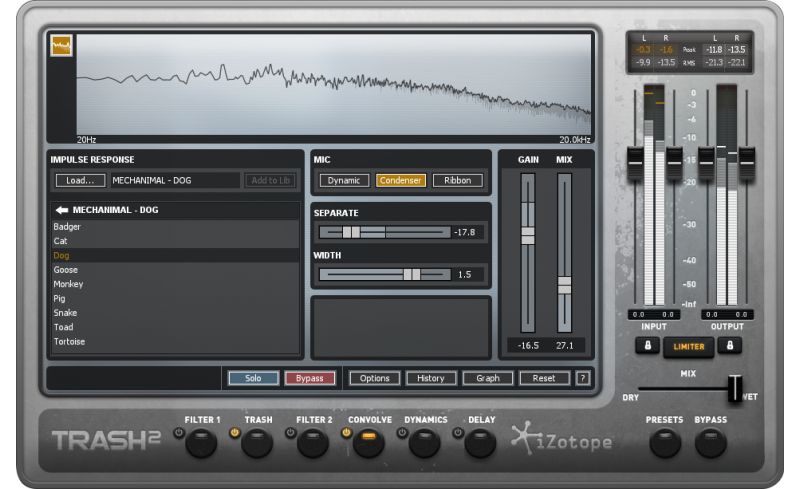This screenshot has height=489, width=800.
Task: Click the Separate value -17.8
Action: [464, 232]
